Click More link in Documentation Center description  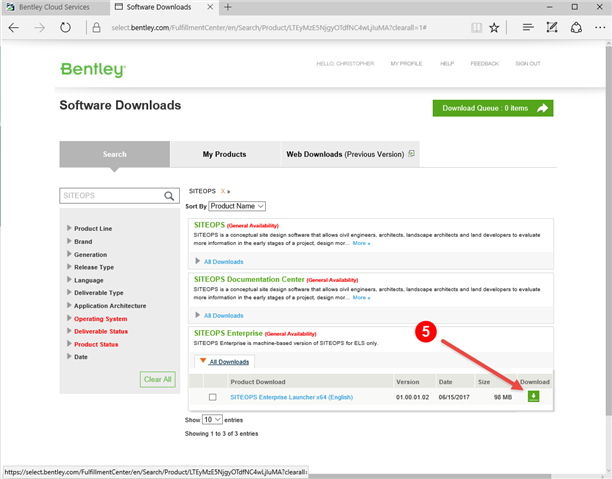coord(361,297)
